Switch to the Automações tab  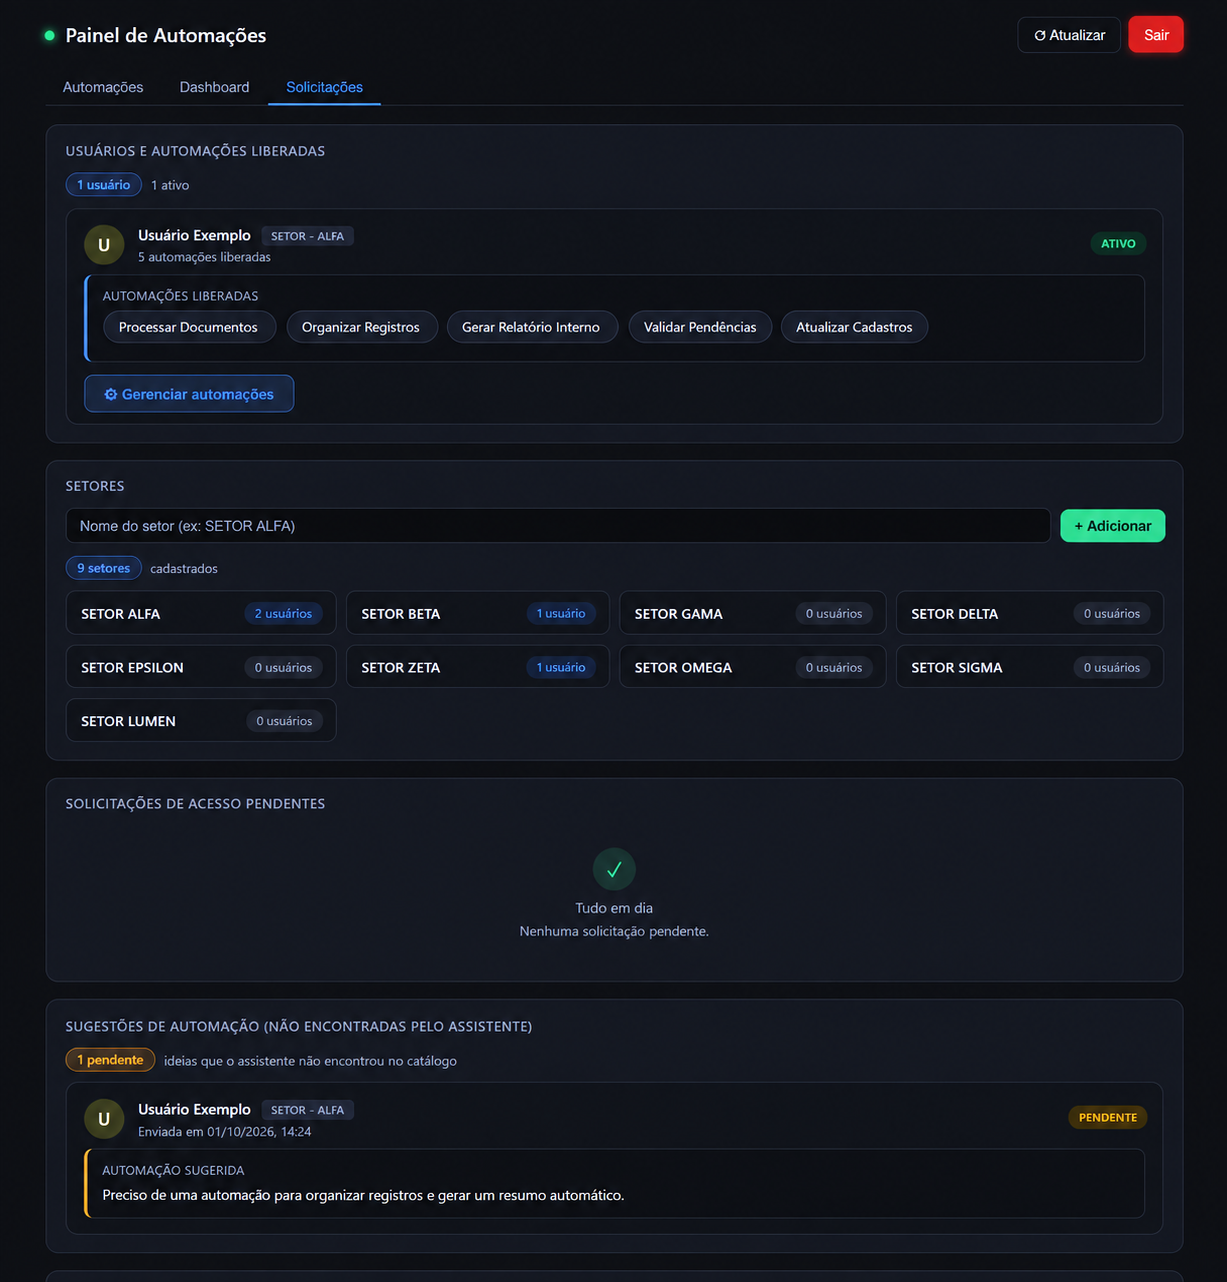[x=103, y=87]
